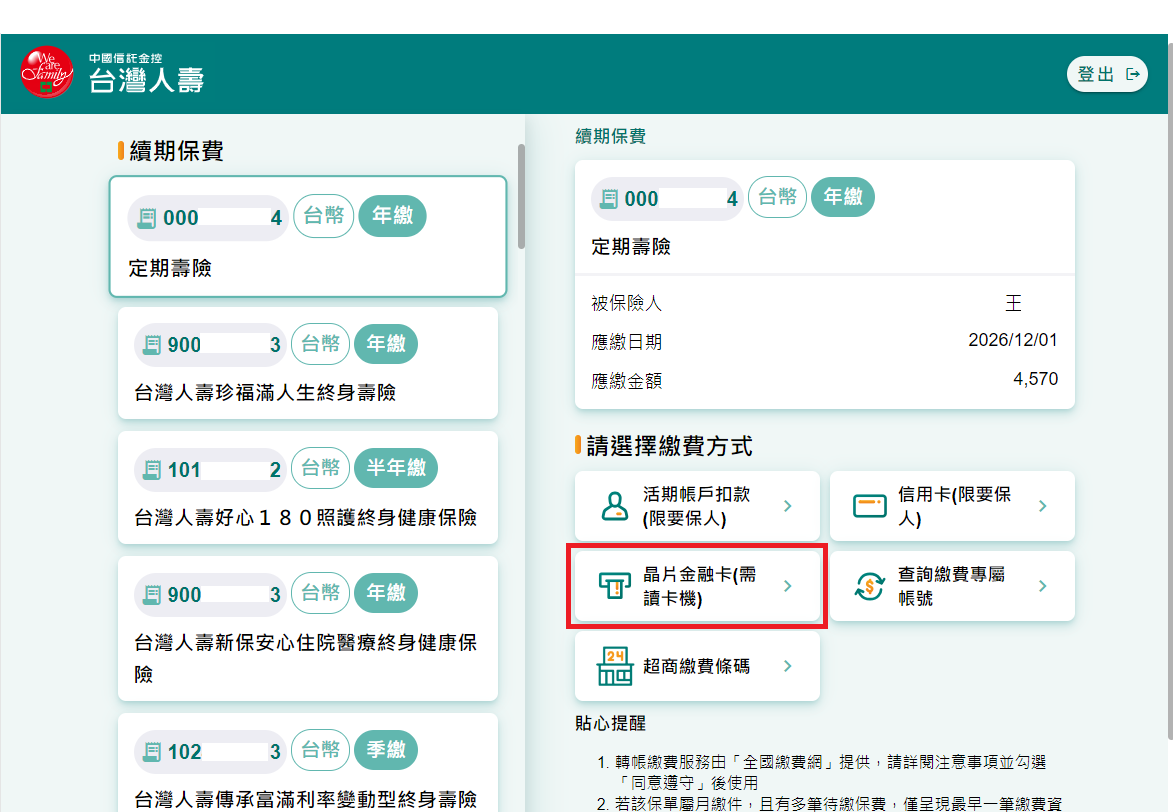
Task: Click the 24 convenience store icon
Action: (615, 666)
